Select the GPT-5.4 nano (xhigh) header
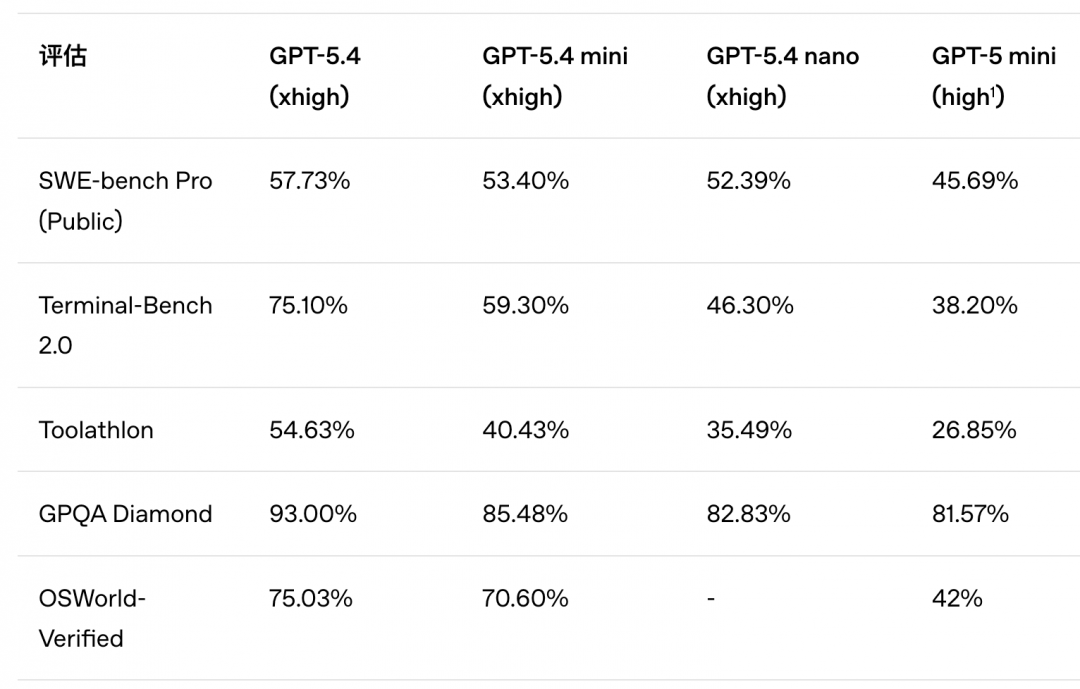1080x689 pixels. pyautogui.click(x=782, y=76)
